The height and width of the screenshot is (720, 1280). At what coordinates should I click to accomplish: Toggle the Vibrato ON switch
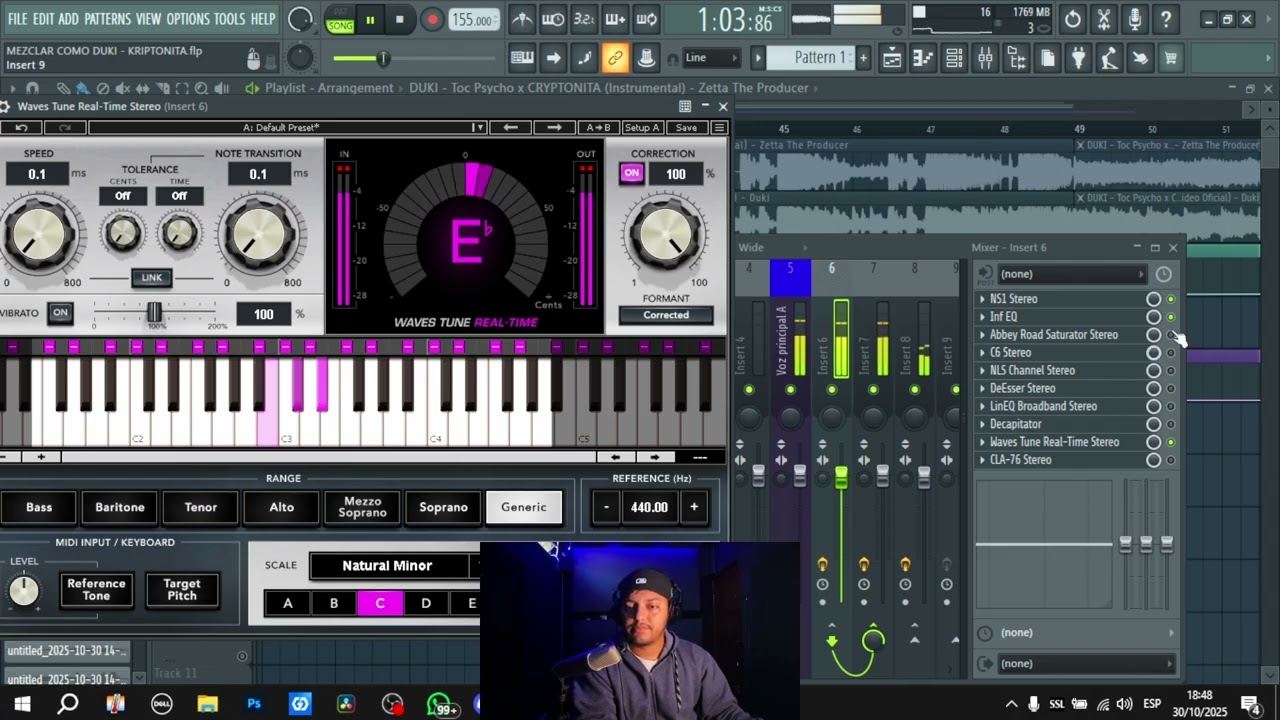pos(60,313)
